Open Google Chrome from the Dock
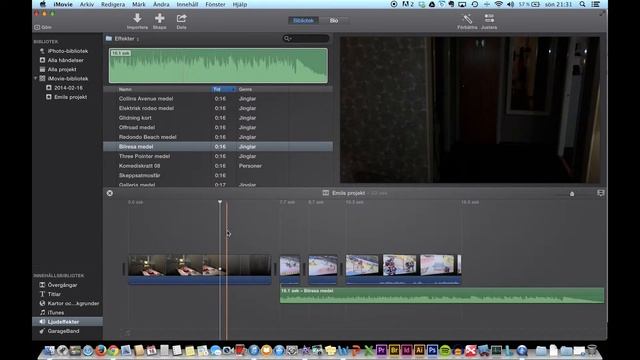 [x=113, y=350]
